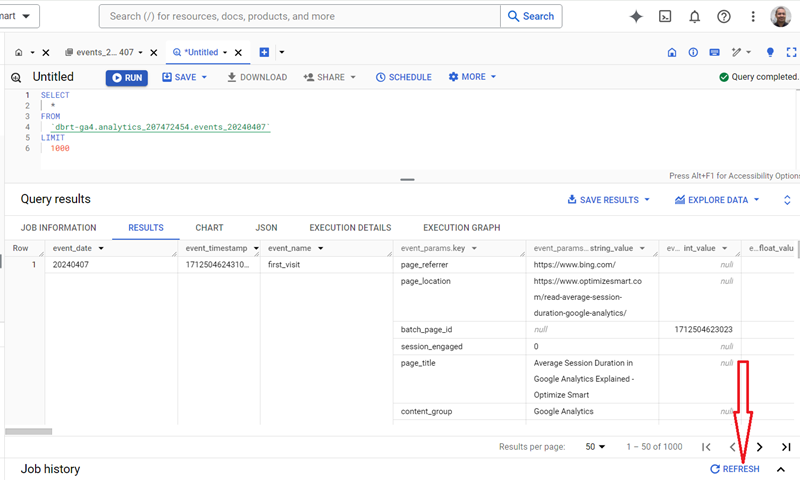800x480 pixels.
Task: Click the query magnifier icon beside Untitled
Action: (x=16, y=77)
